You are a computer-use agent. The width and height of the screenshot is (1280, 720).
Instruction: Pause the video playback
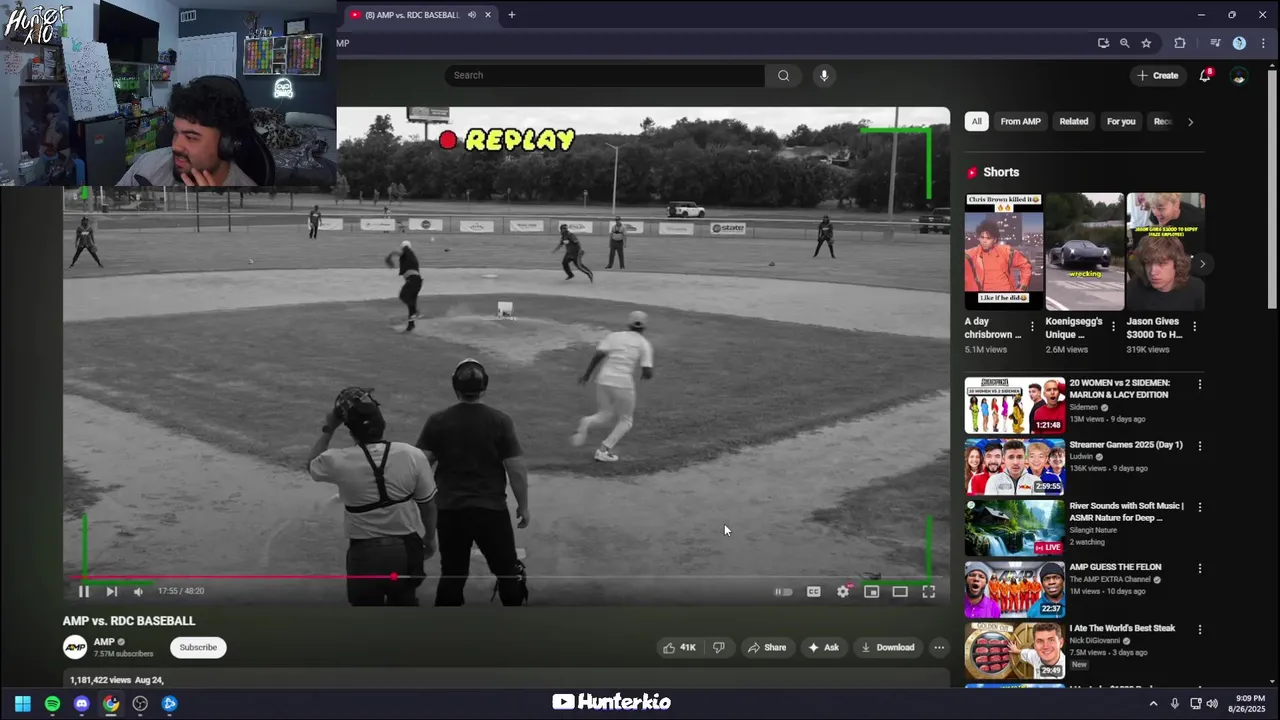tap(84, 591)
